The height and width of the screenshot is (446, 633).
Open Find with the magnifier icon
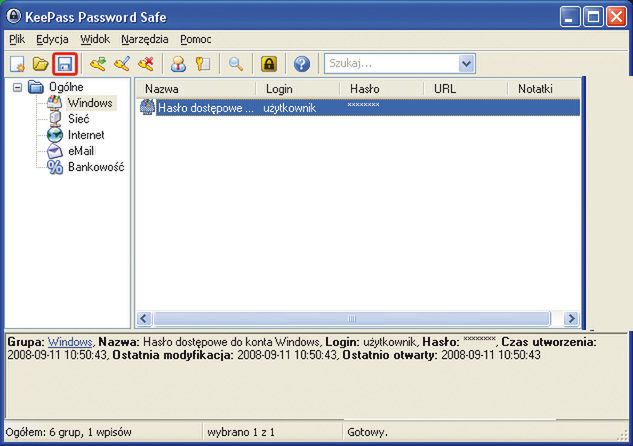[236, 64]
